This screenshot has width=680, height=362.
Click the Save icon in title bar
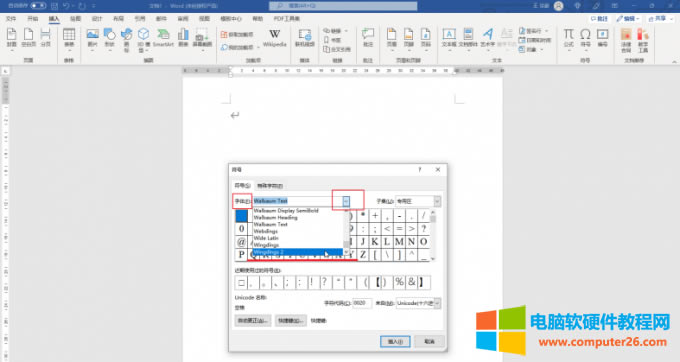[x=55, y=6]
